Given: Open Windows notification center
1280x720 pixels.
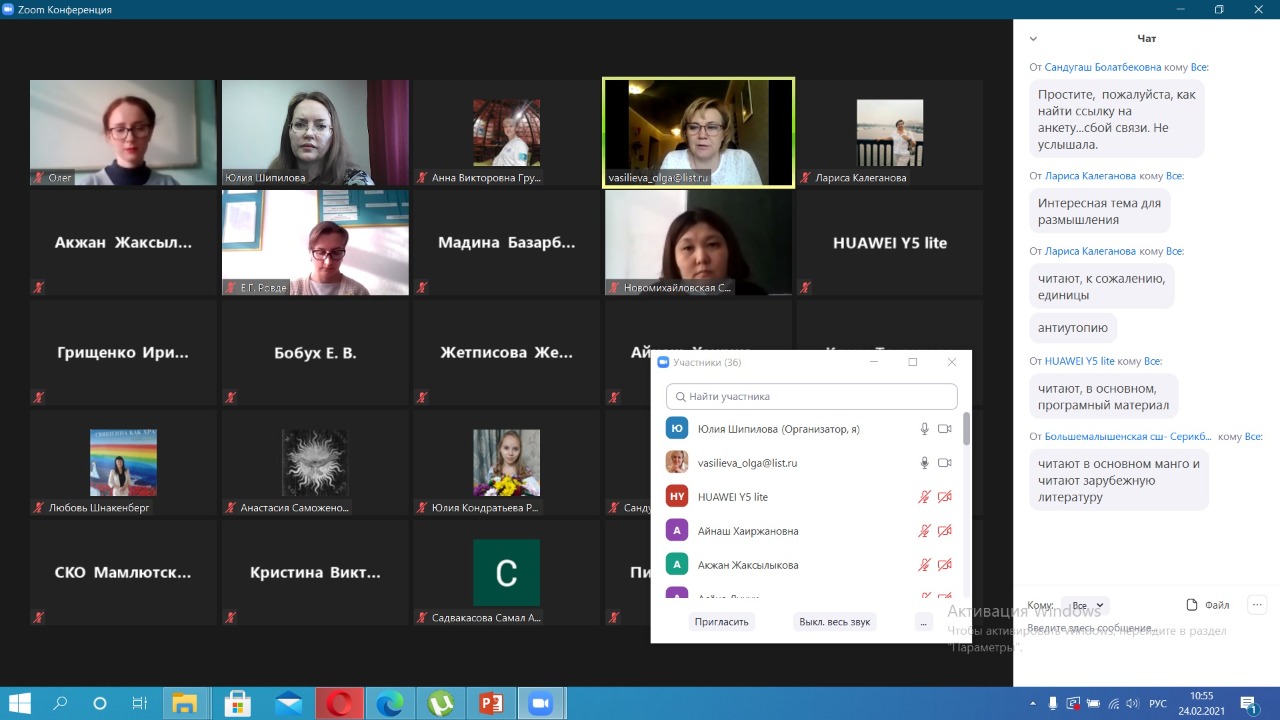Looking at the screenshot, I should [x=1248, y=704].
